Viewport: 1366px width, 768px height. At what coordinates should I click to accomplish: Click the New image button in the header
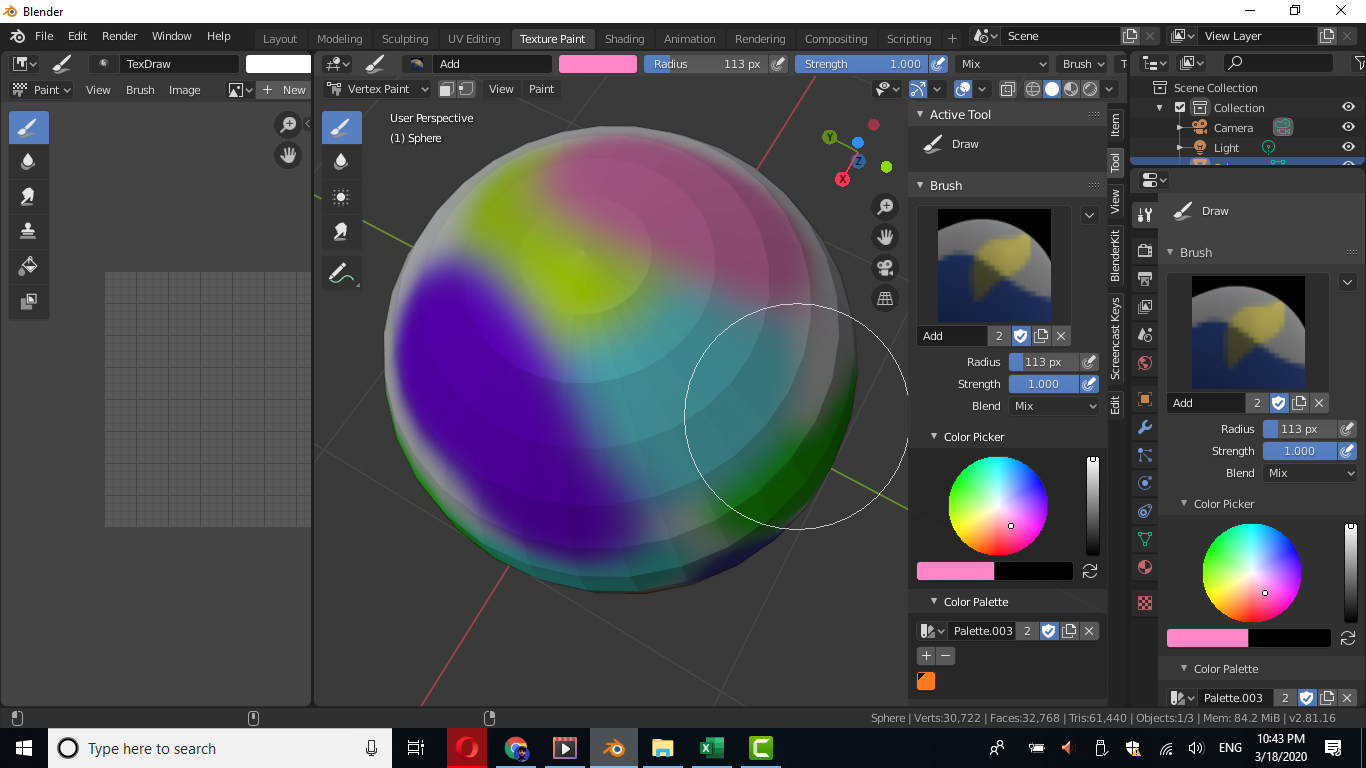click(x=283, y=89)
